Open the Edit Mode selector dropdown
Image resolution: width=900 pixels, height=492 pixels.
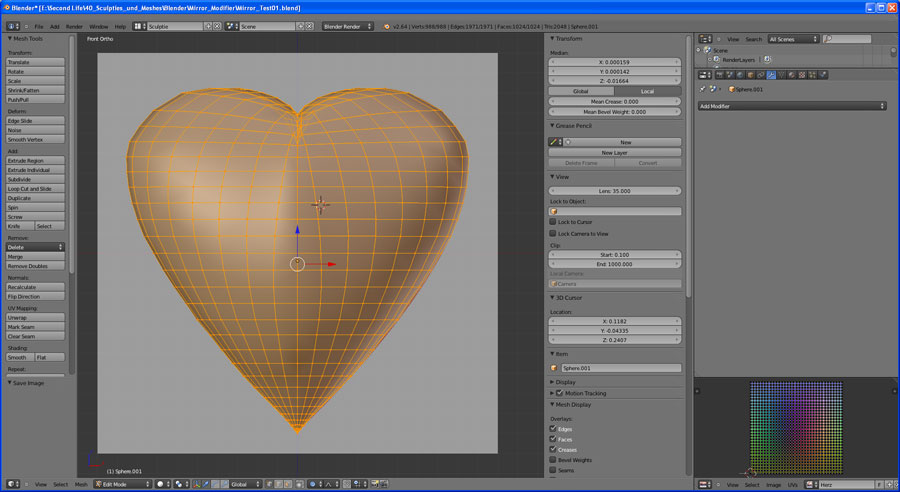(x=121, y=484)
